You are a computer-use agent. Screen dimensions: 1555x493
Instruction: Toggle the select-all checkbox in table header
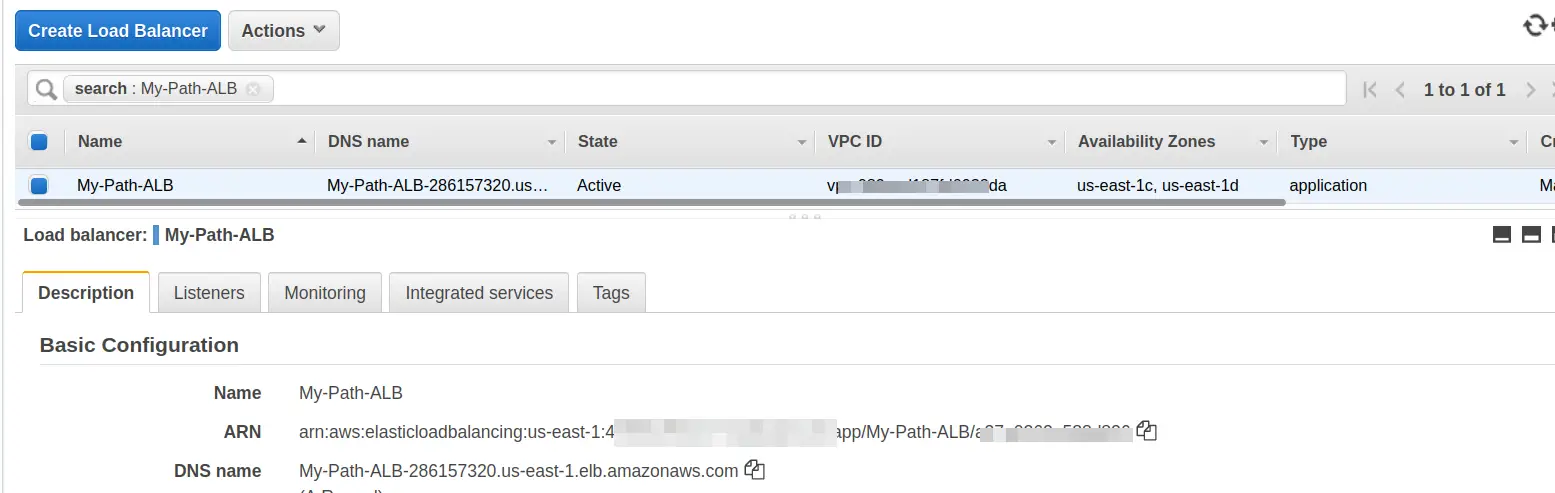[x=39, y=142]
